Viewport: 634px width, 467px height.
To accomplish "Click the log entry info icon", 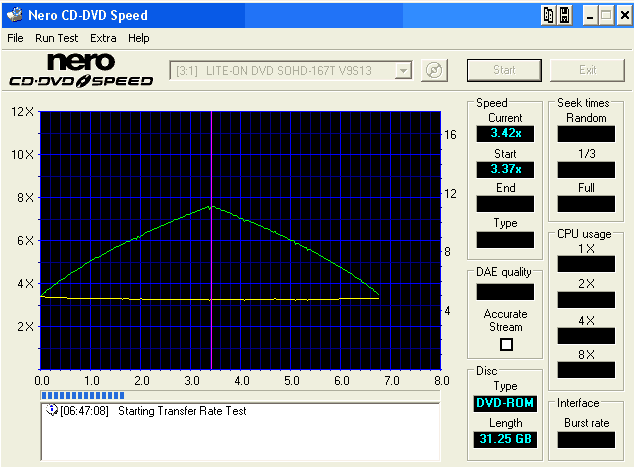I will tap(51, 410).
